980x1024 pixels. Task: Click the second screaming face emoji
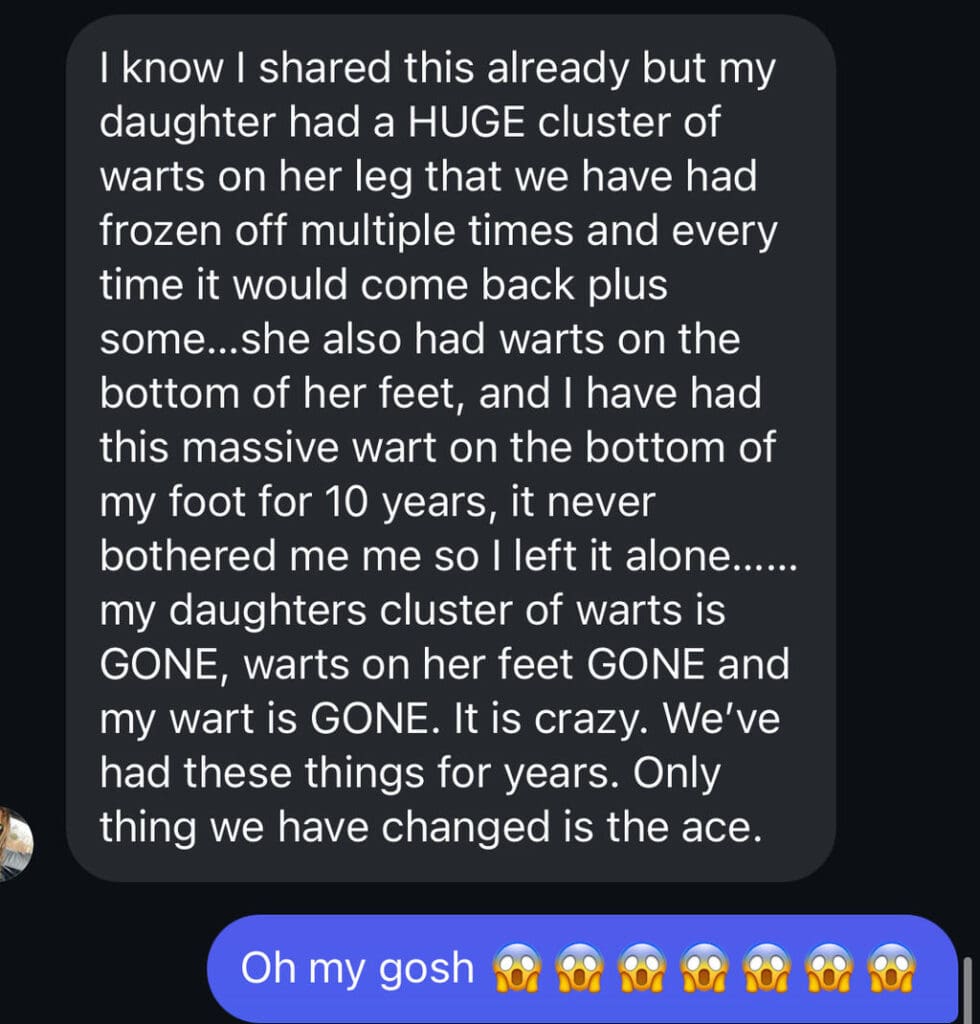pyautogui.click(x=578, y=968)
